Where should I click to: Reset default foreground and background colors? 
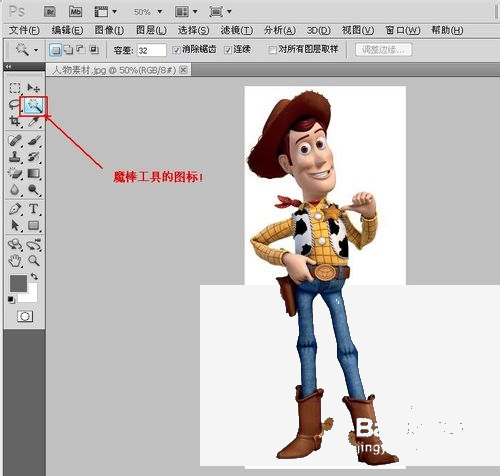point(11,300)
